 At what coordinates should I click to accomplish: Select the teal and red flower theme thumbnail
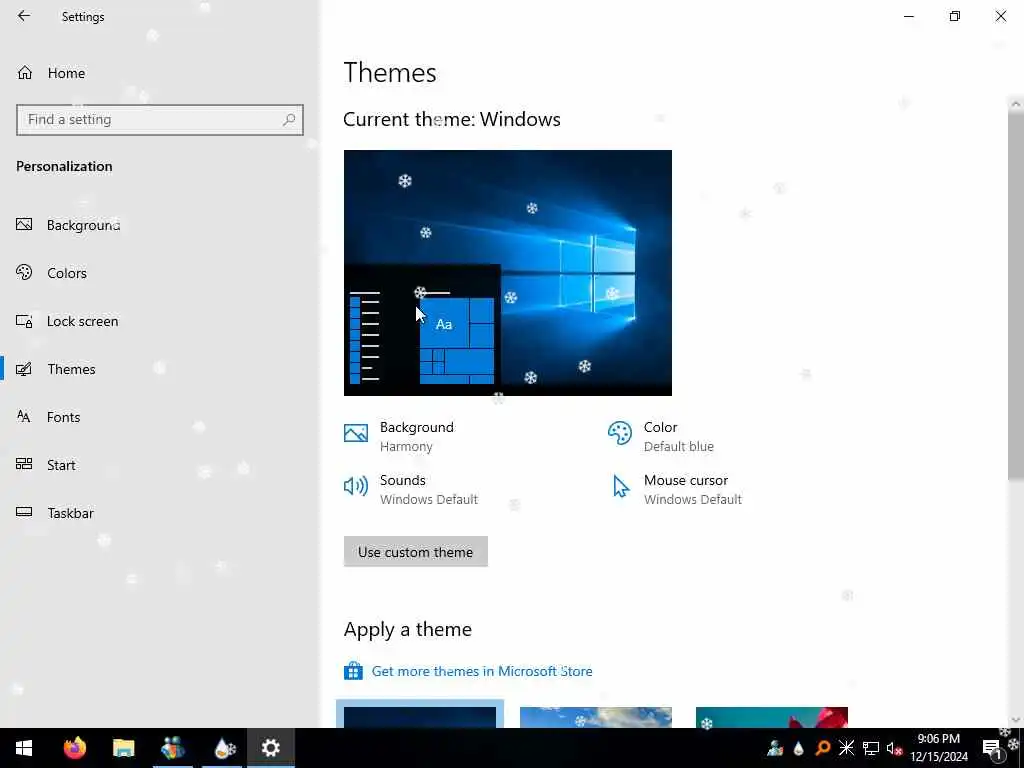click(x=772, y=717)
